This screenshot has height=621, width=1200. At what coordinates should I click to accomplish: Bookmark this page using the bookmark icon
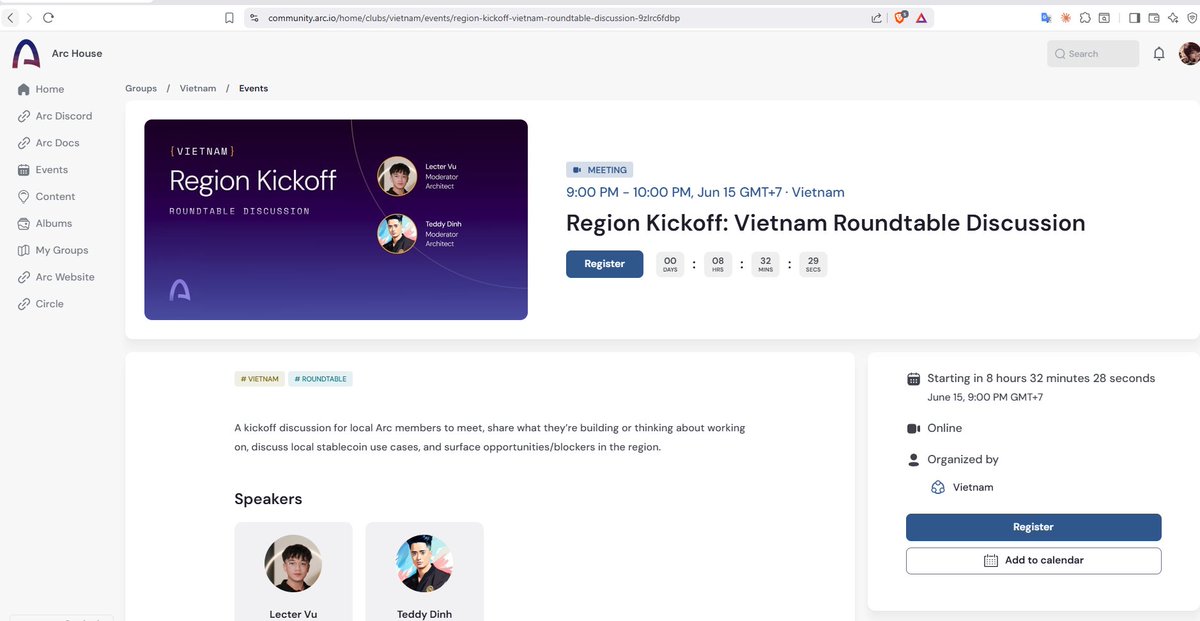click(x=229, y=18)
